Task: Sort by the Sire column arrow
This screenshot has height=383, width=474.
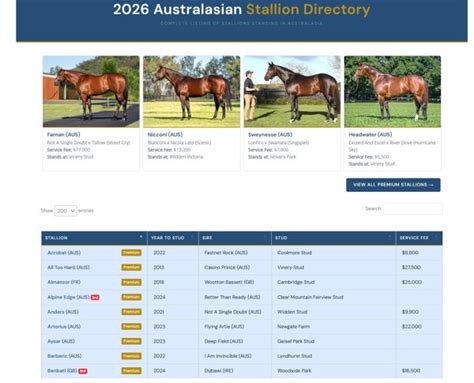Action: point(265,237)
